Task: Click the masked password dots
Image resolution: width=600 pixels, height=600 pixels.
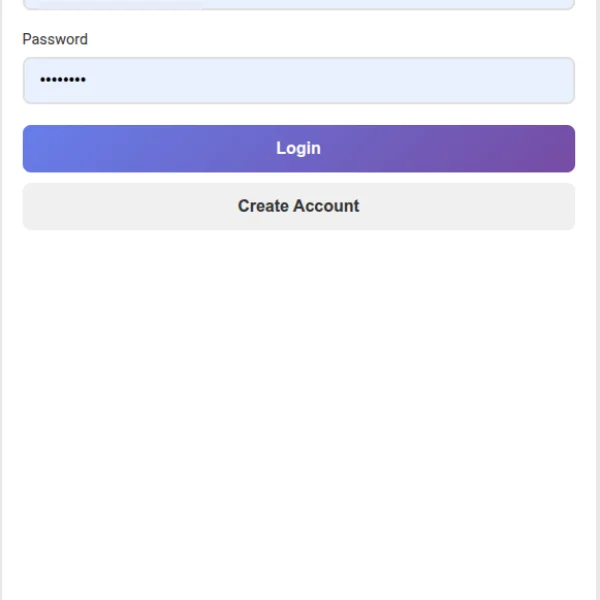Action: tap(63, 80)
